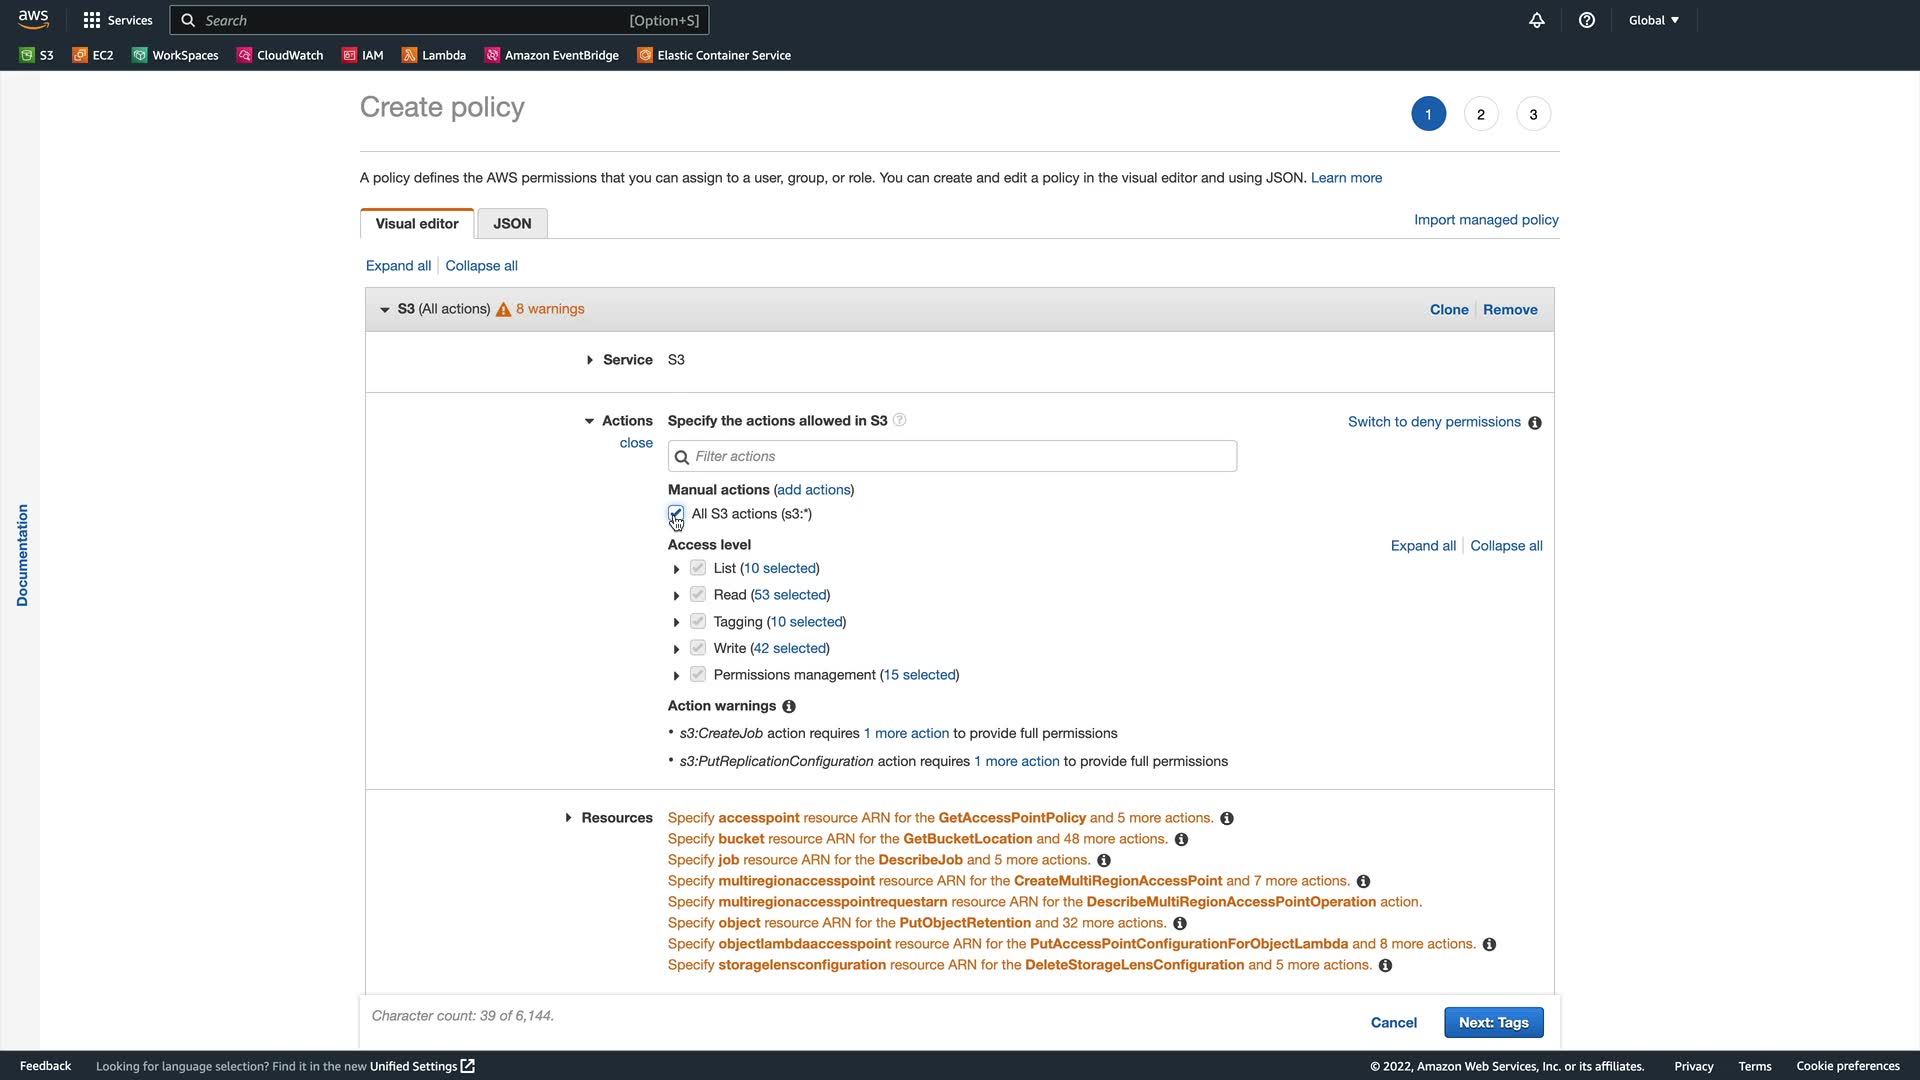
Task: Switch to the JSON tab
Action: (x=512, y=224)
